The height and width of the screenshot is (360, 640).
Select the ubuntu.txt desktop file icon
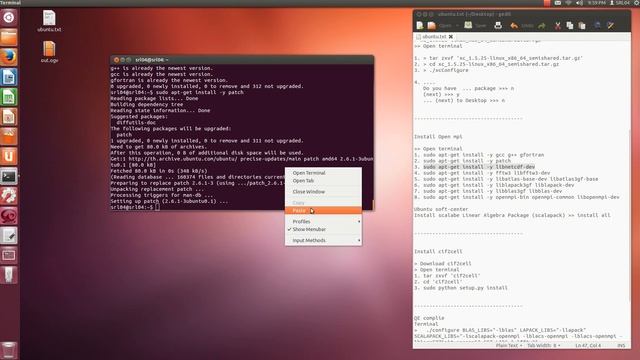49,21
